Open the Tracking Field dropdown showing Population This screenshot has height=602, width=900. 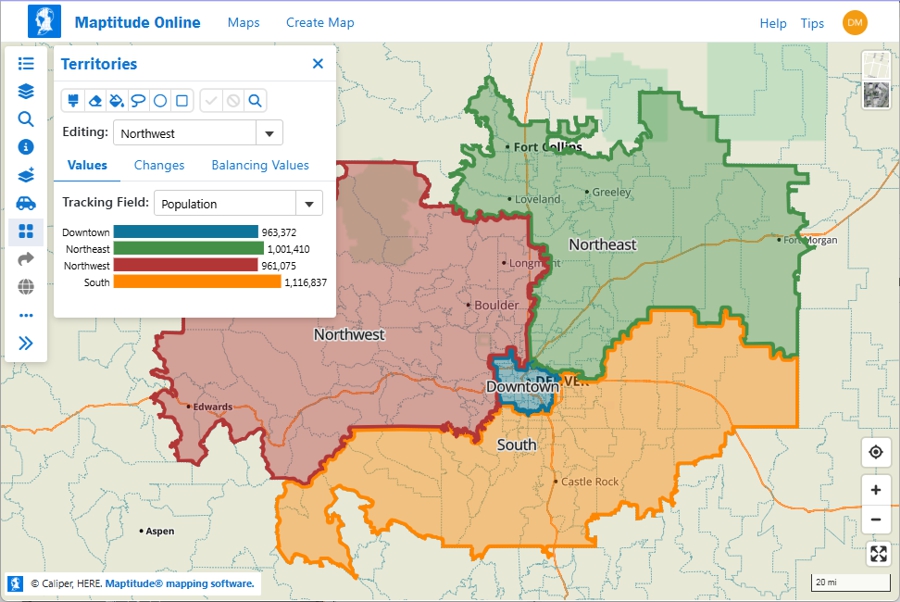pos(310,203)
